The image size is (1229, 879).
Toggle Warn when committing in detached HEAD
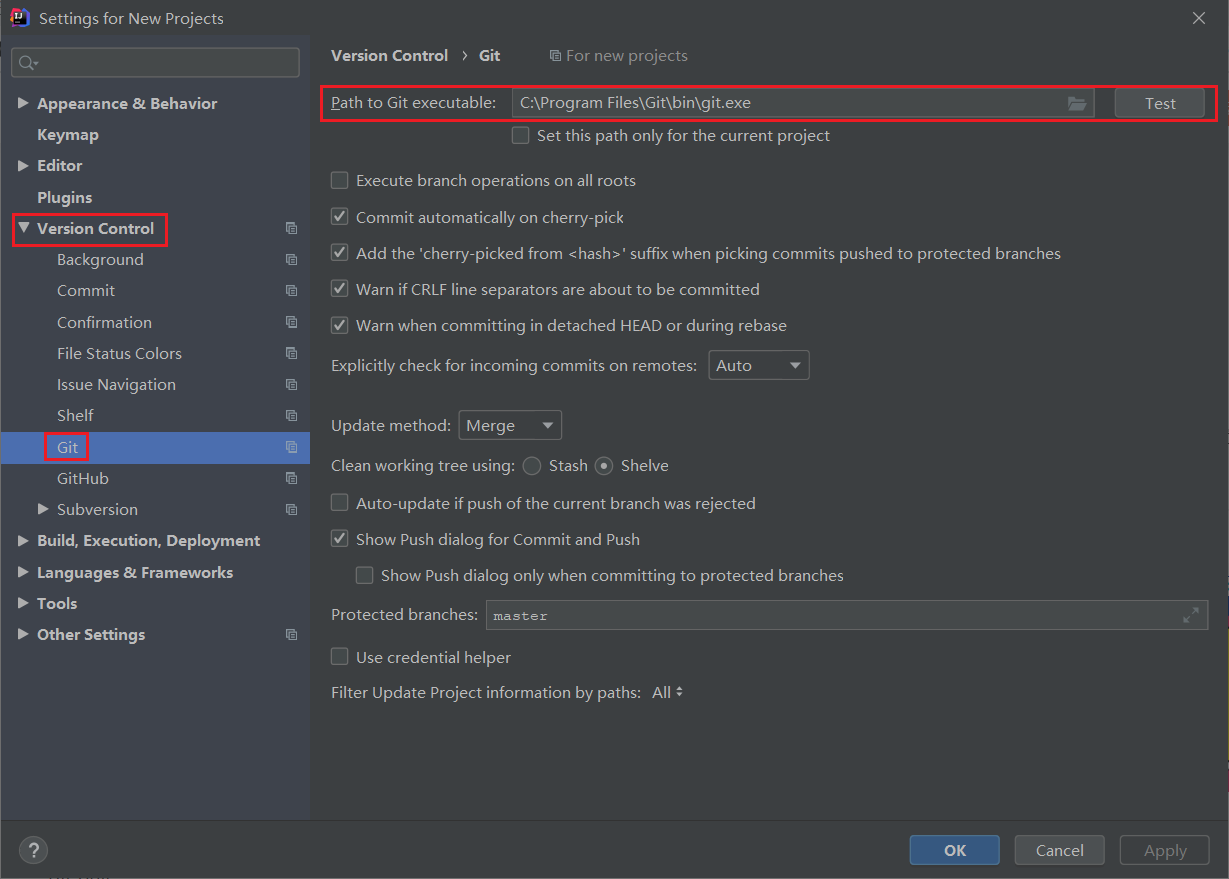point(339,324)
